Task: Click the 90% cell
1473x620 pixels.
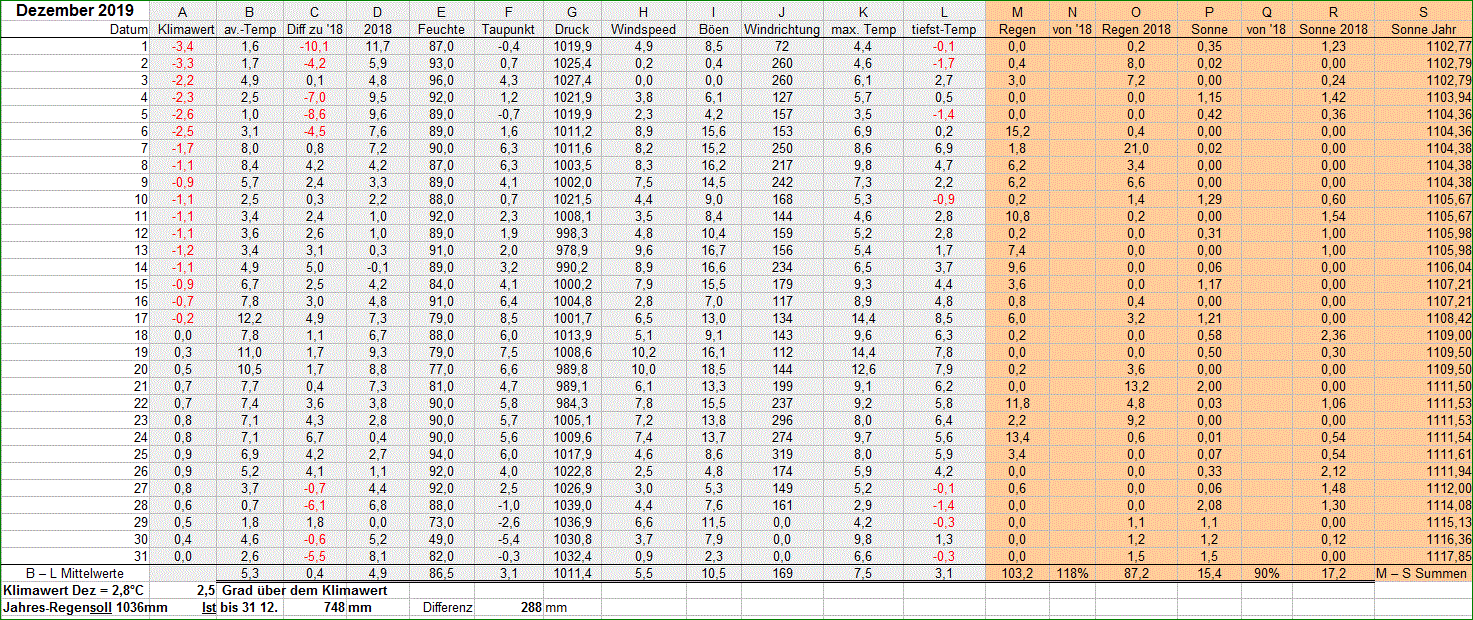Action: tap(1267, 574)
